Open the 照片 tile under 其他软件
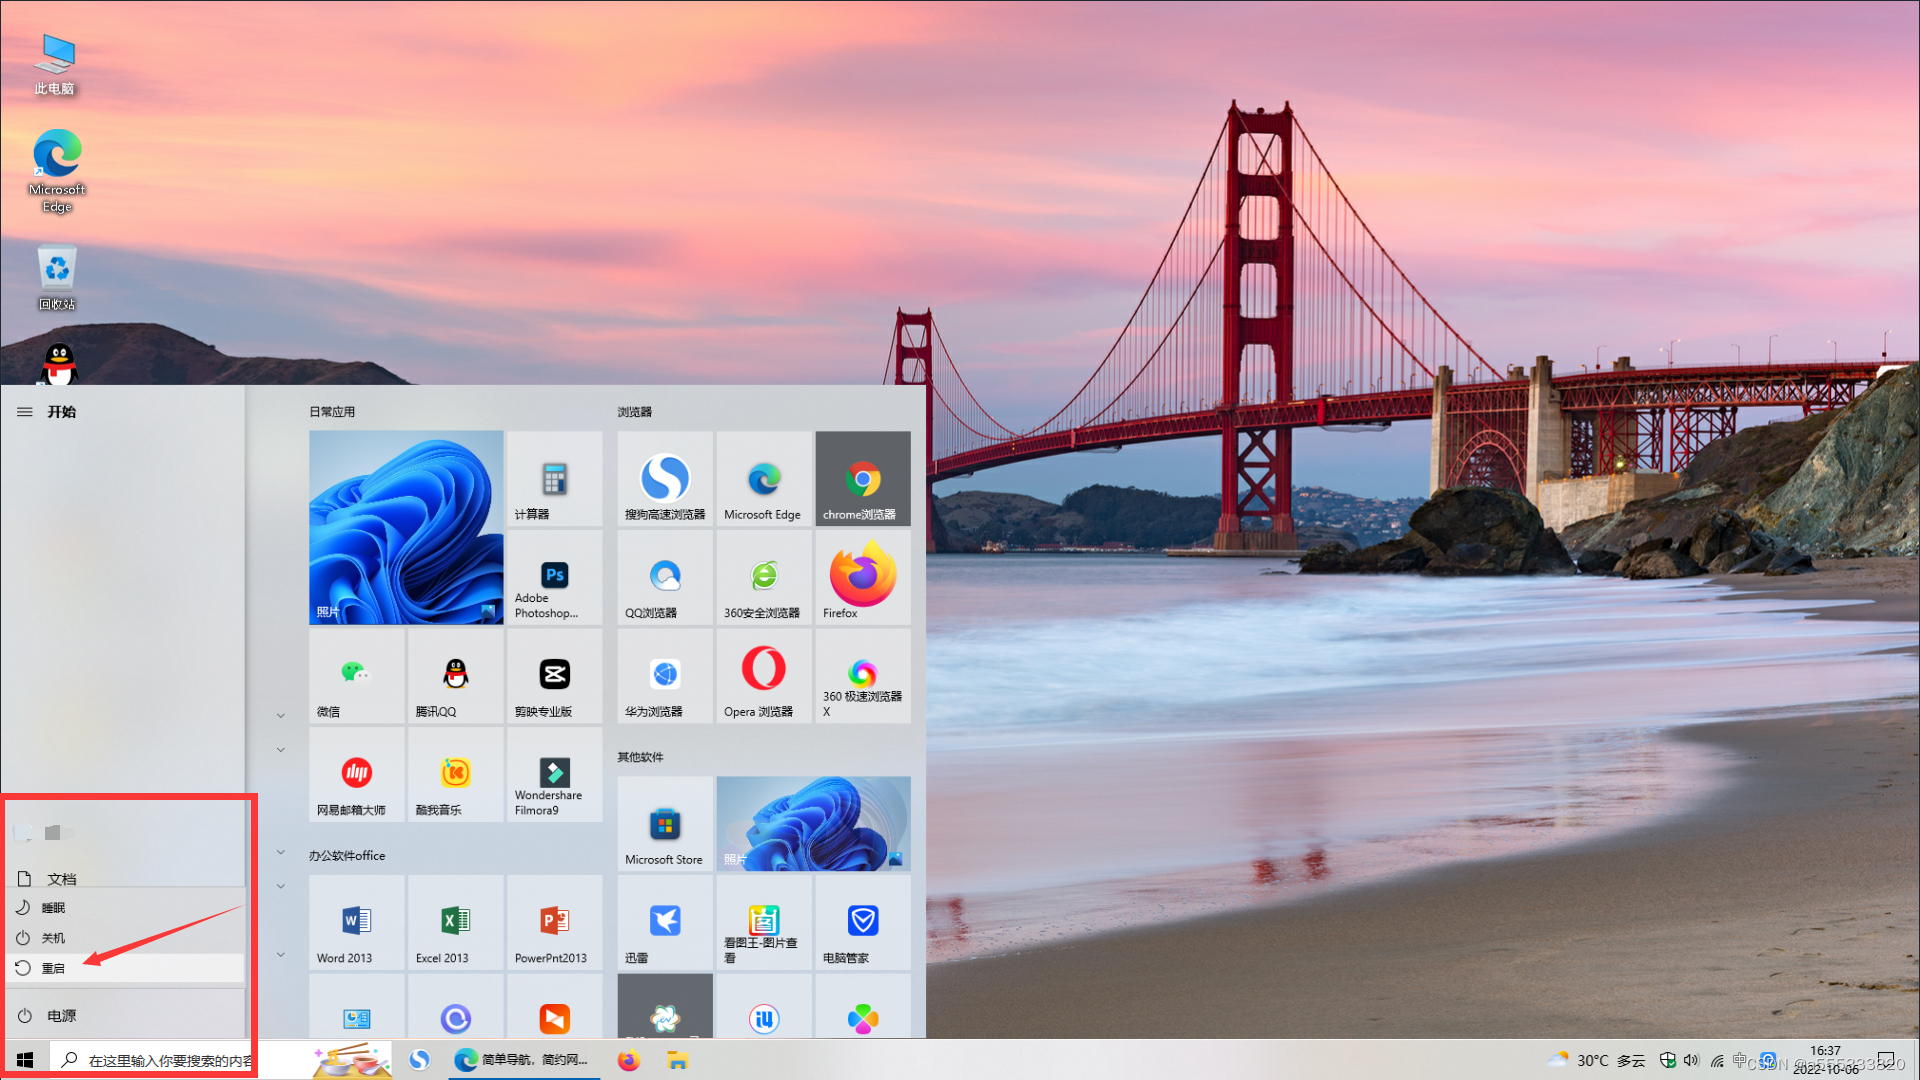 tap(814, 823)
